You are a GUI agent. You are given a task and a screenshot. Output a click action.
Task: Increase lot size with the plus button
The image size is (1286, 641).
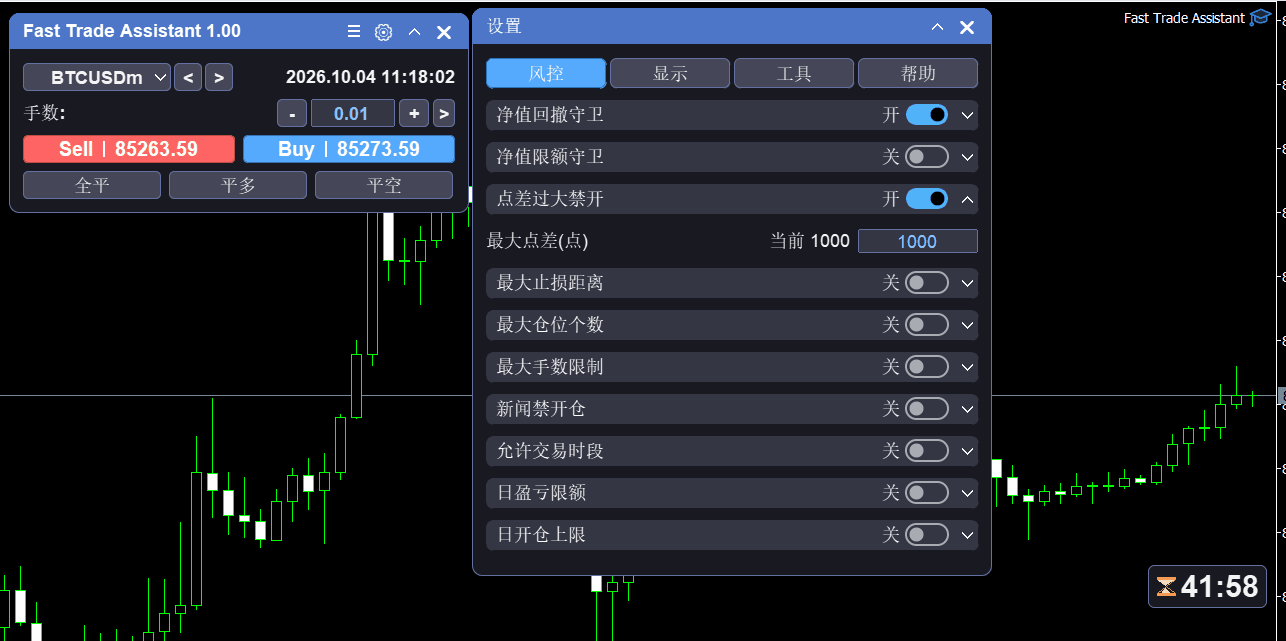(x=414, y=114)
